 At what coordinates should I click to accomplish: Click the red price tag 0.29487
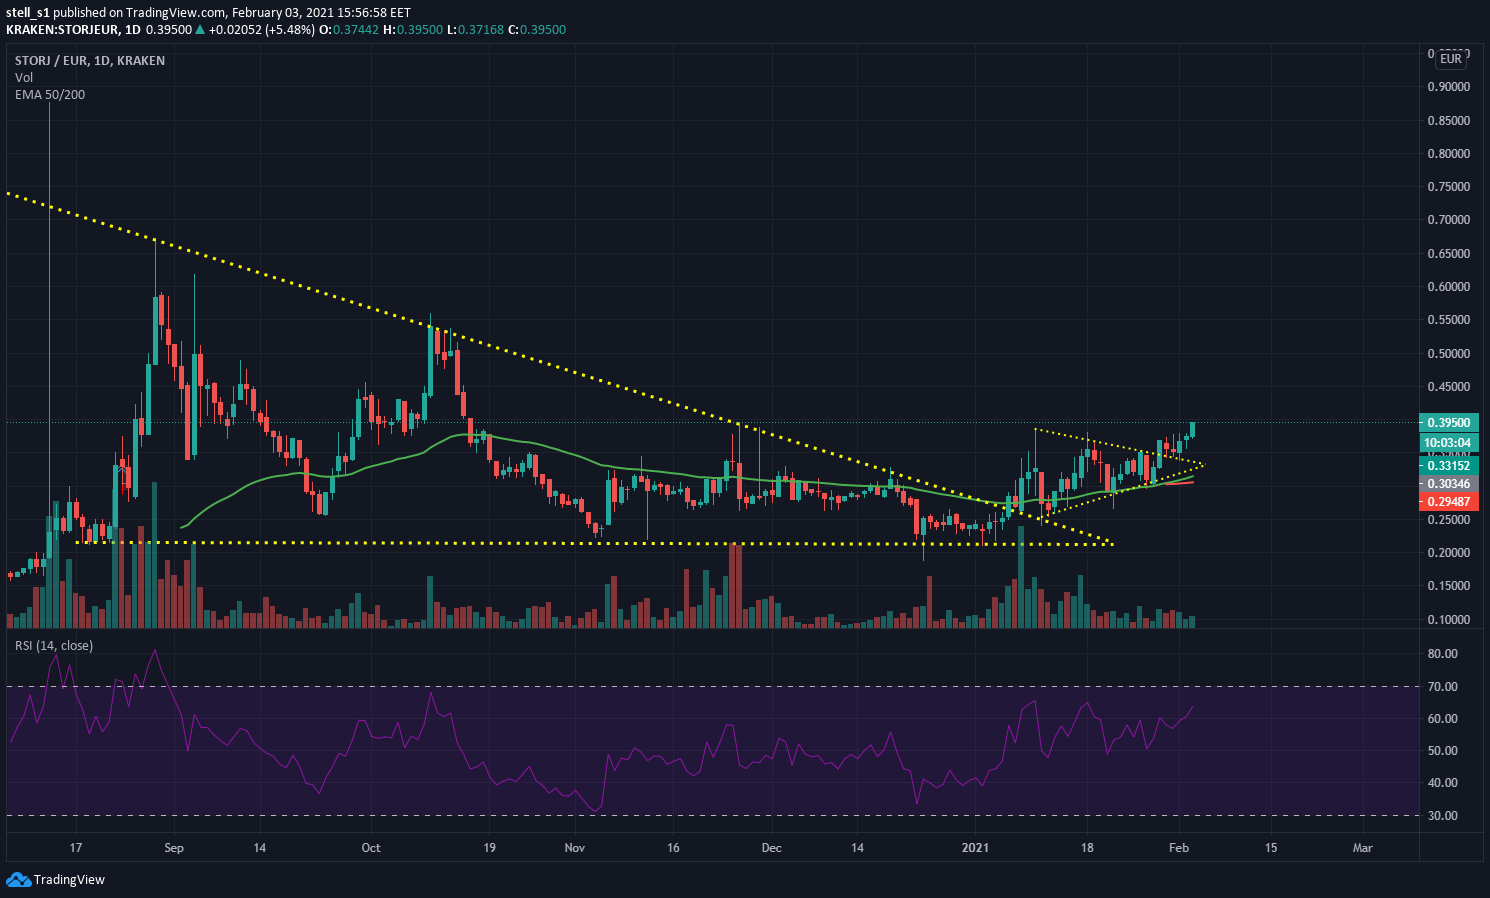pos(1448,502)
